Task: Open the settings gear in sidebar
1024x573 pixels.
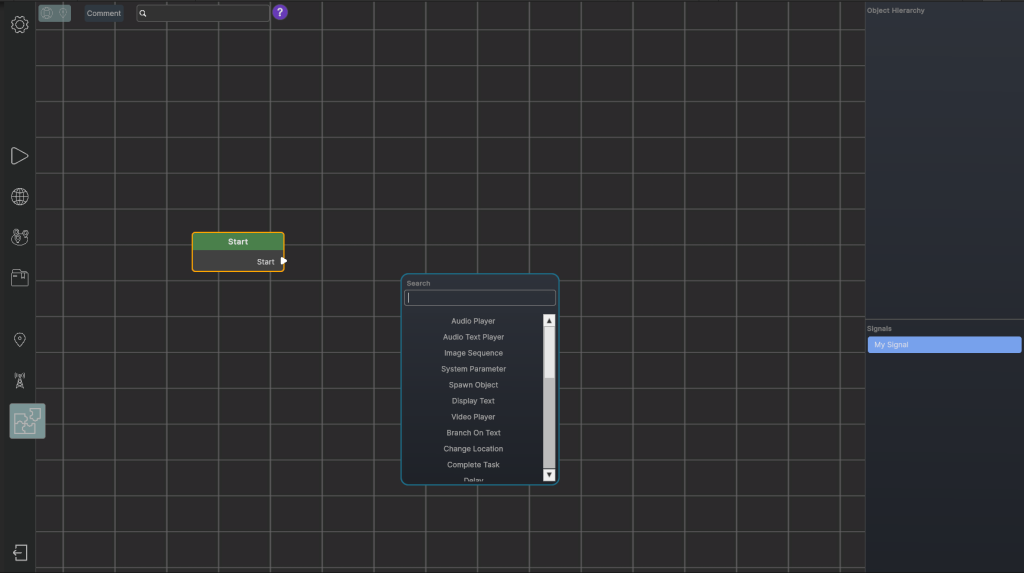Action: click(x=20, y=25)
